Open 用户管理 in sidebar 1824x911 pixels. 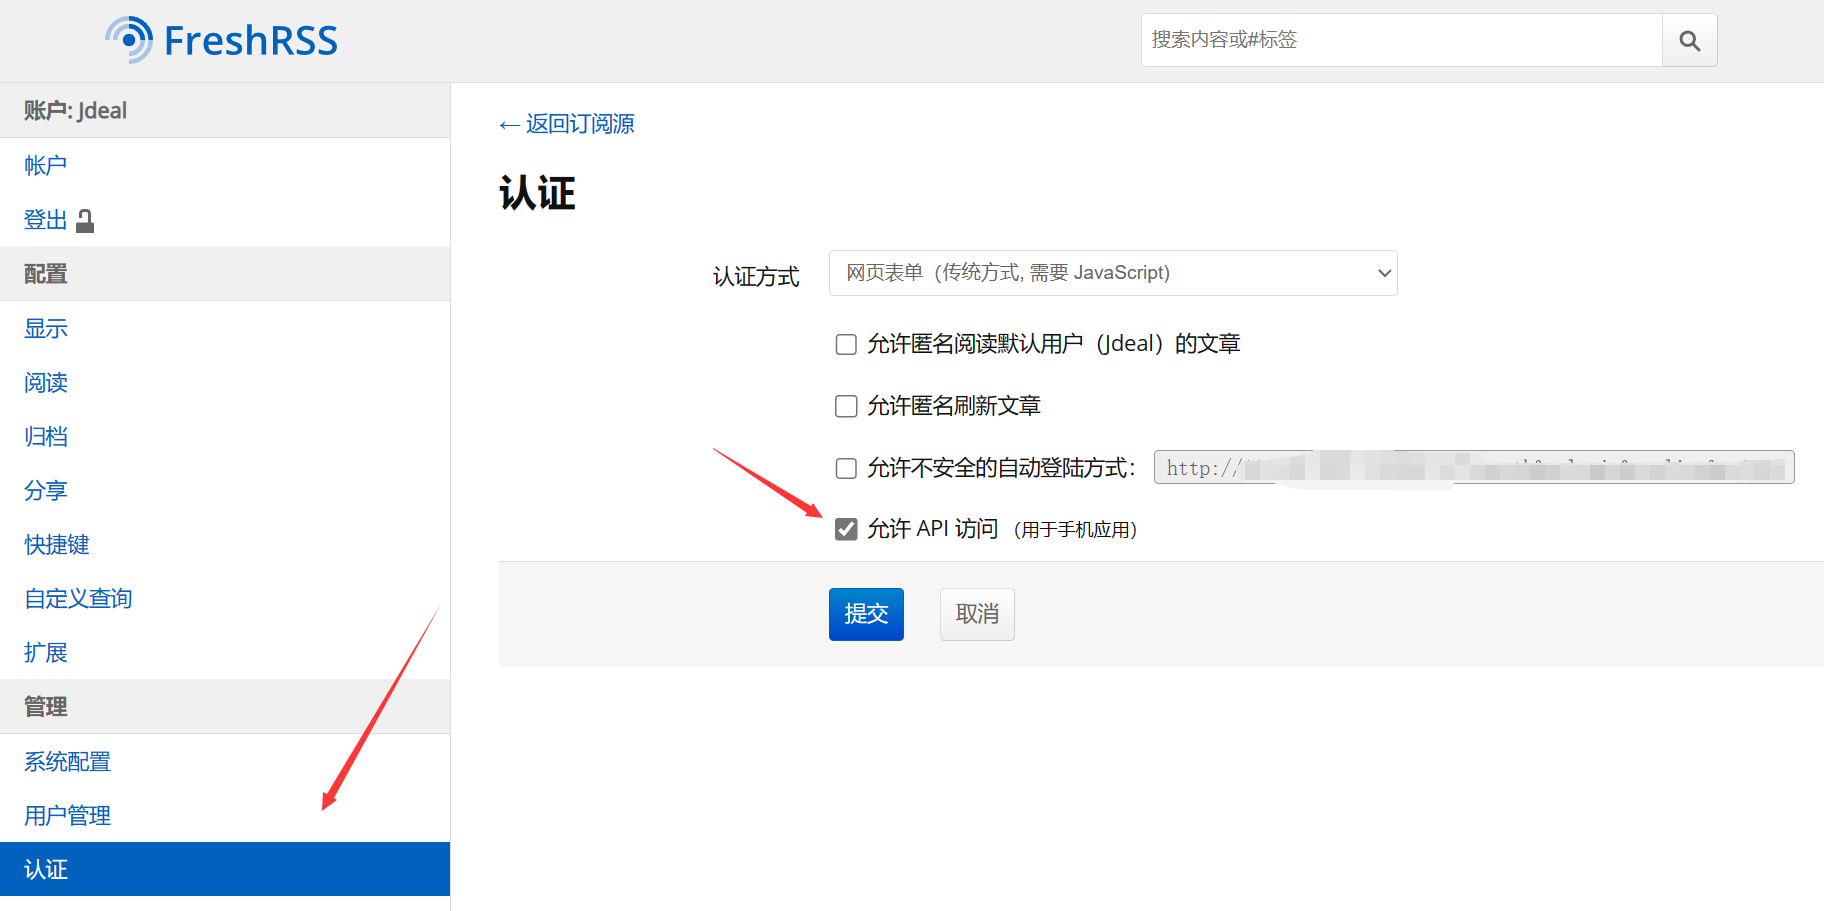click(x=68, y=815)
